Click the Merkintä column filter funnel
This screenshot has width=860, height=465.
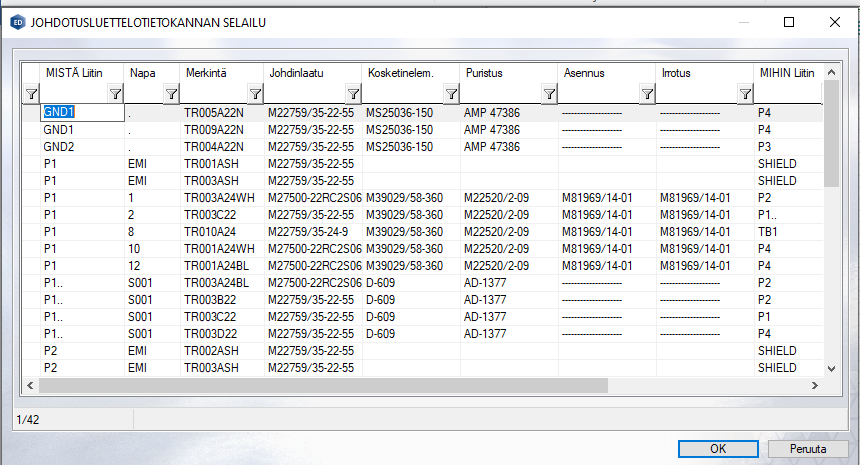point(255,94)
